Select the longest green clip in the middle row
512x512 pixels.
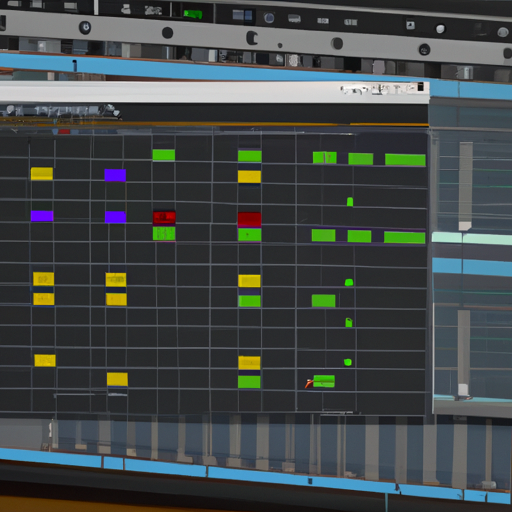[405, 238]
